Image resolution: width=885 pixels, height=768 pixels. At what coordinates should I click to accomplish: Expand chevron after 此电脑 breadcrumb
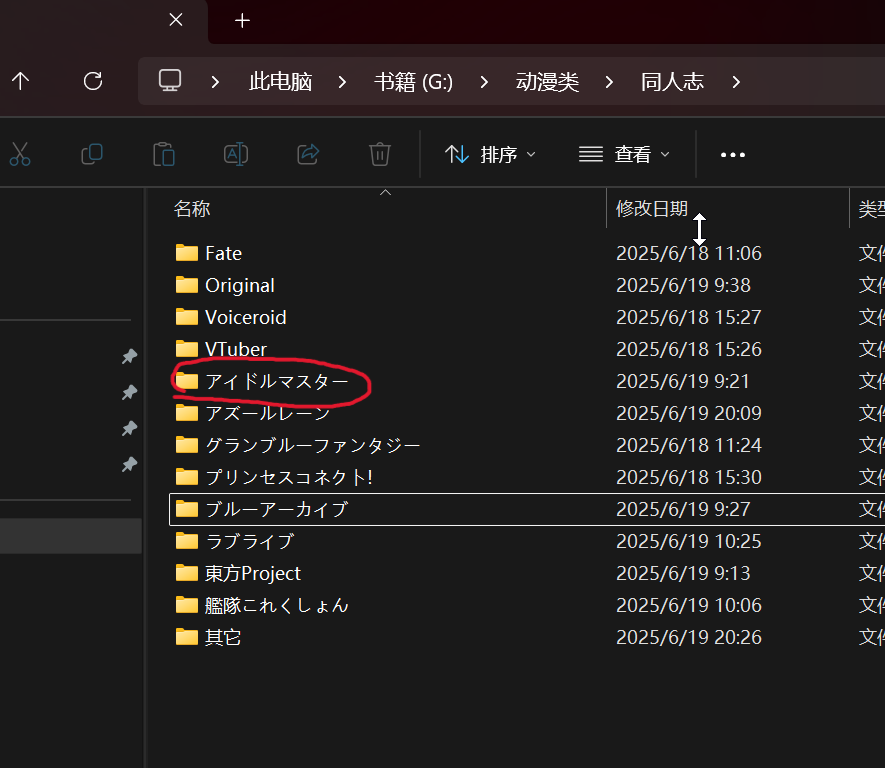click(x=342, y=82)
